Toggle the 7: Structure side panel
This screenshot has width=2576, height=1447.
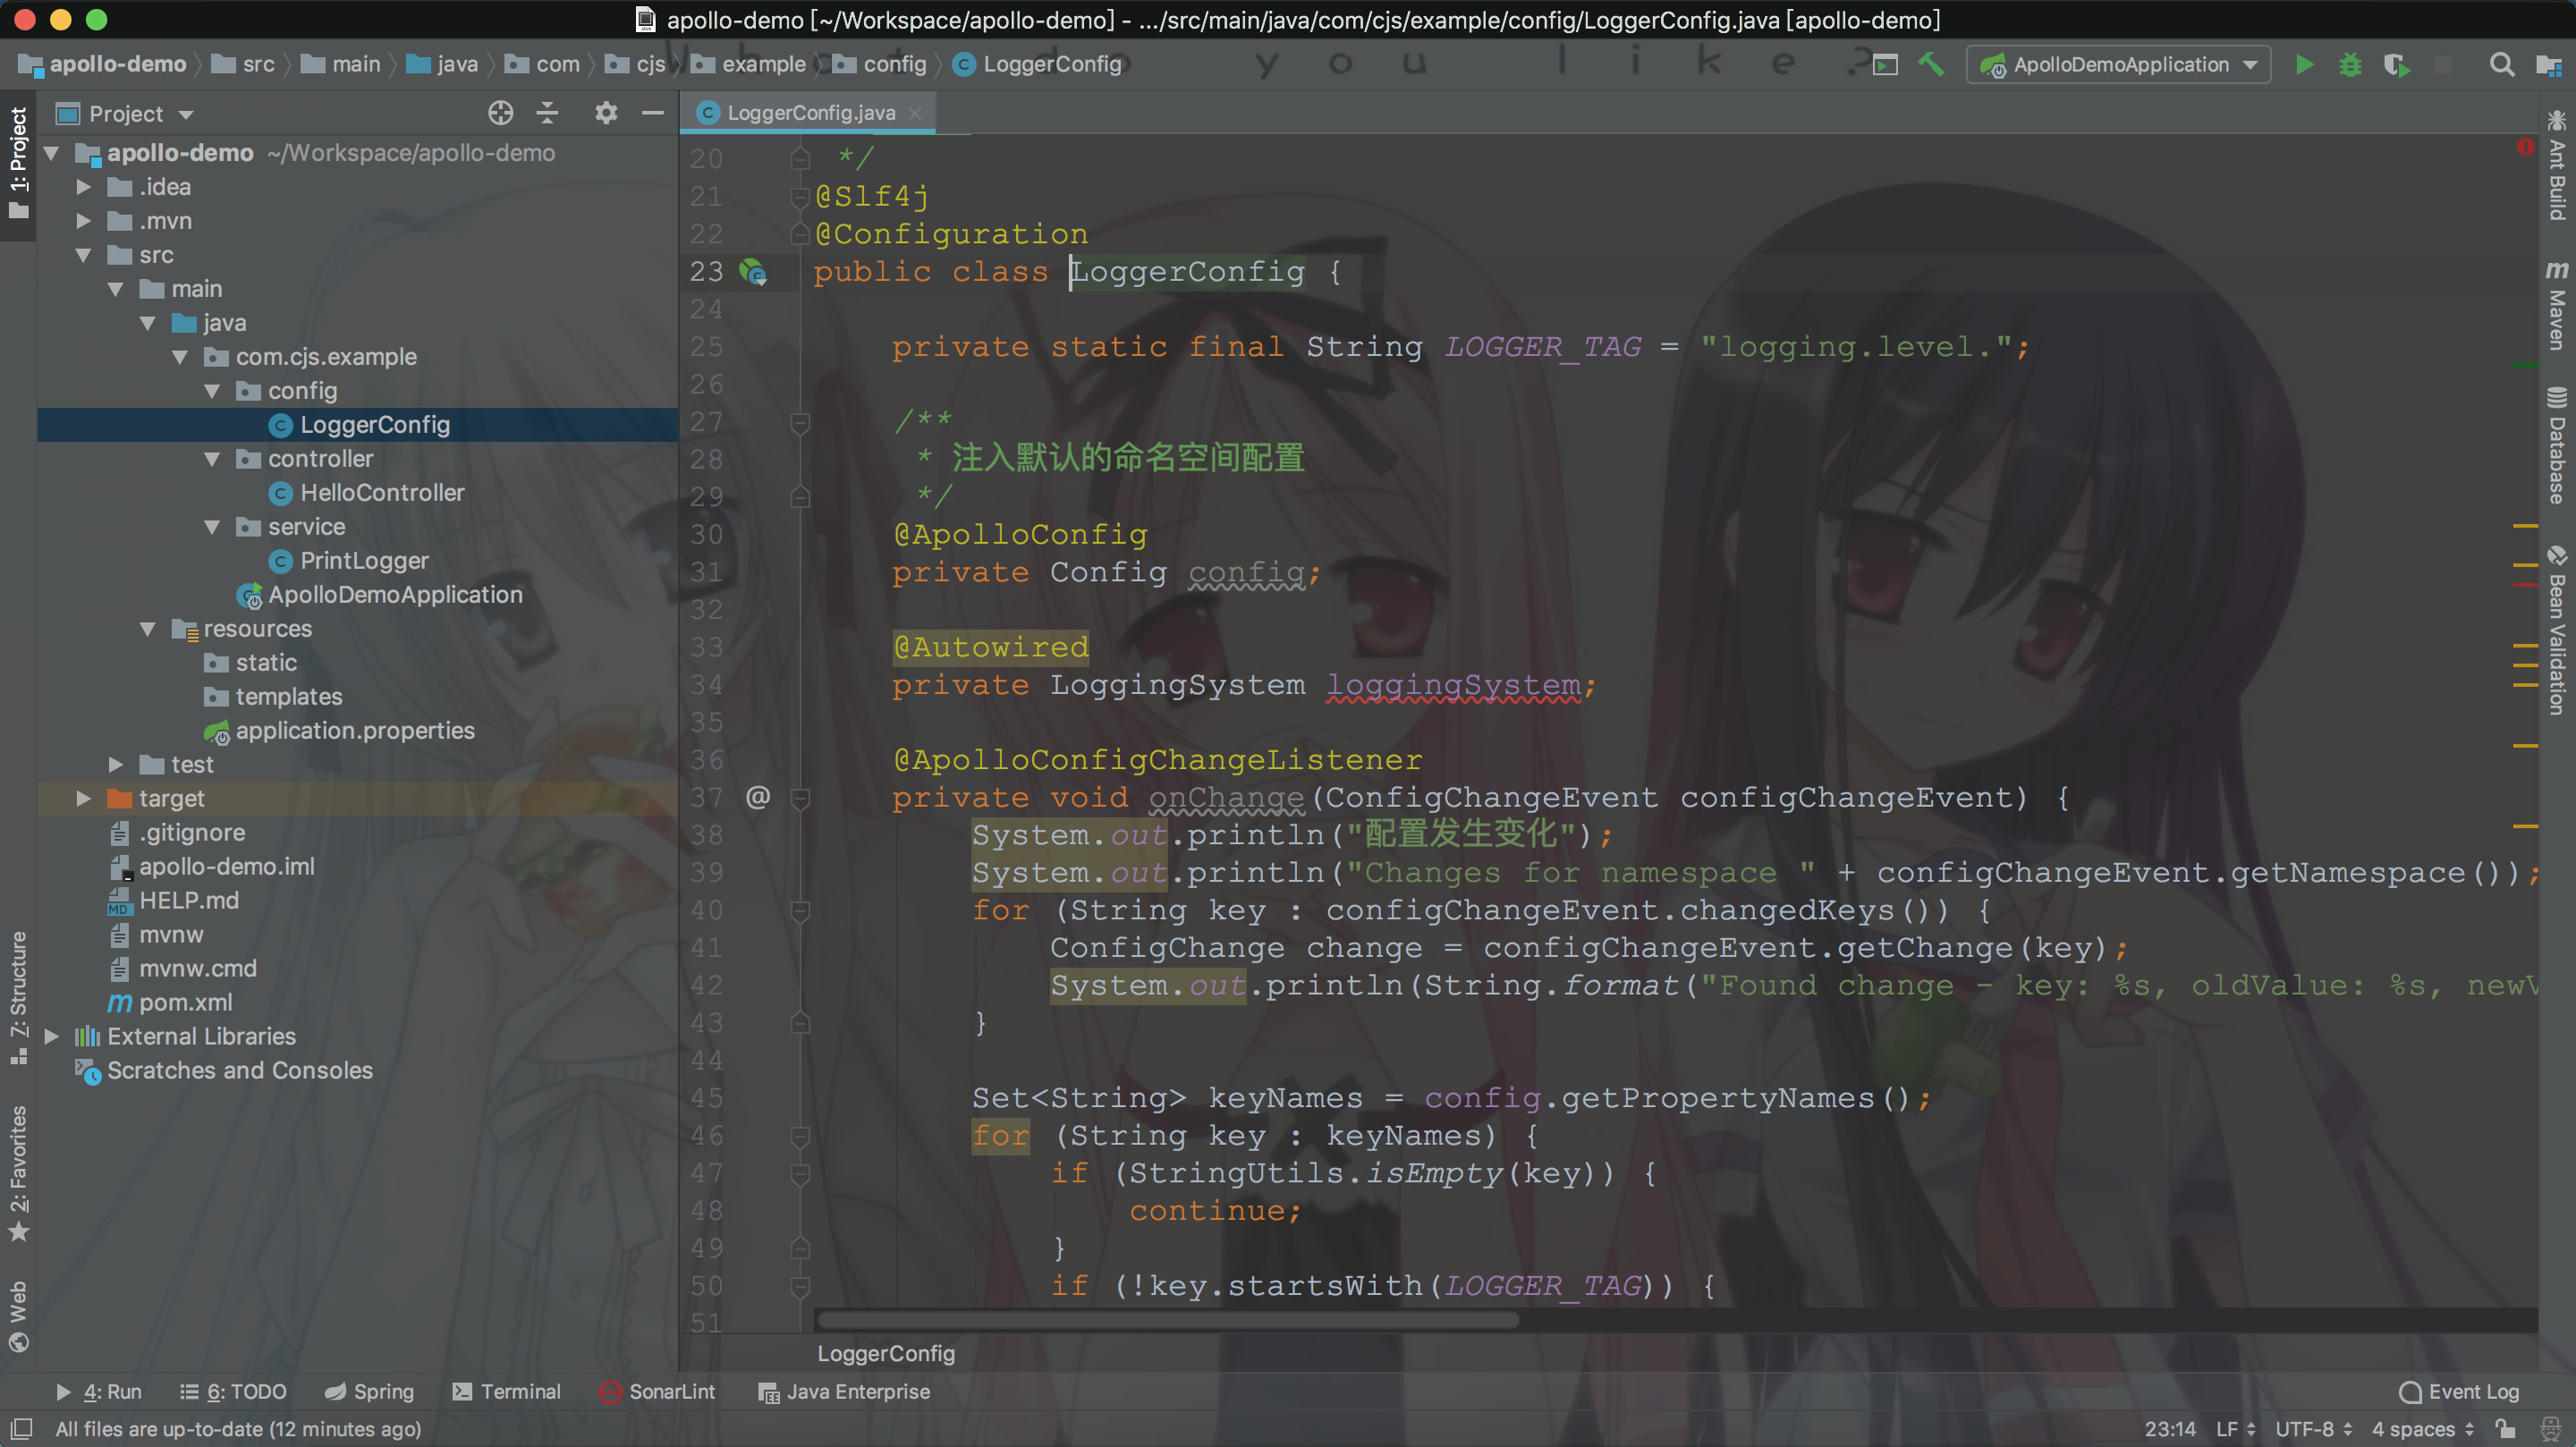pyautogui.click(x=18, y=998)
